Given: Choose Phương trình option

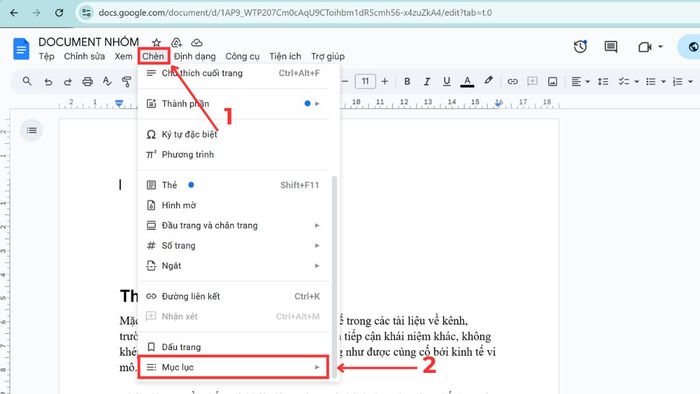Looking at the screenshot, I should (x=233, y=154).
